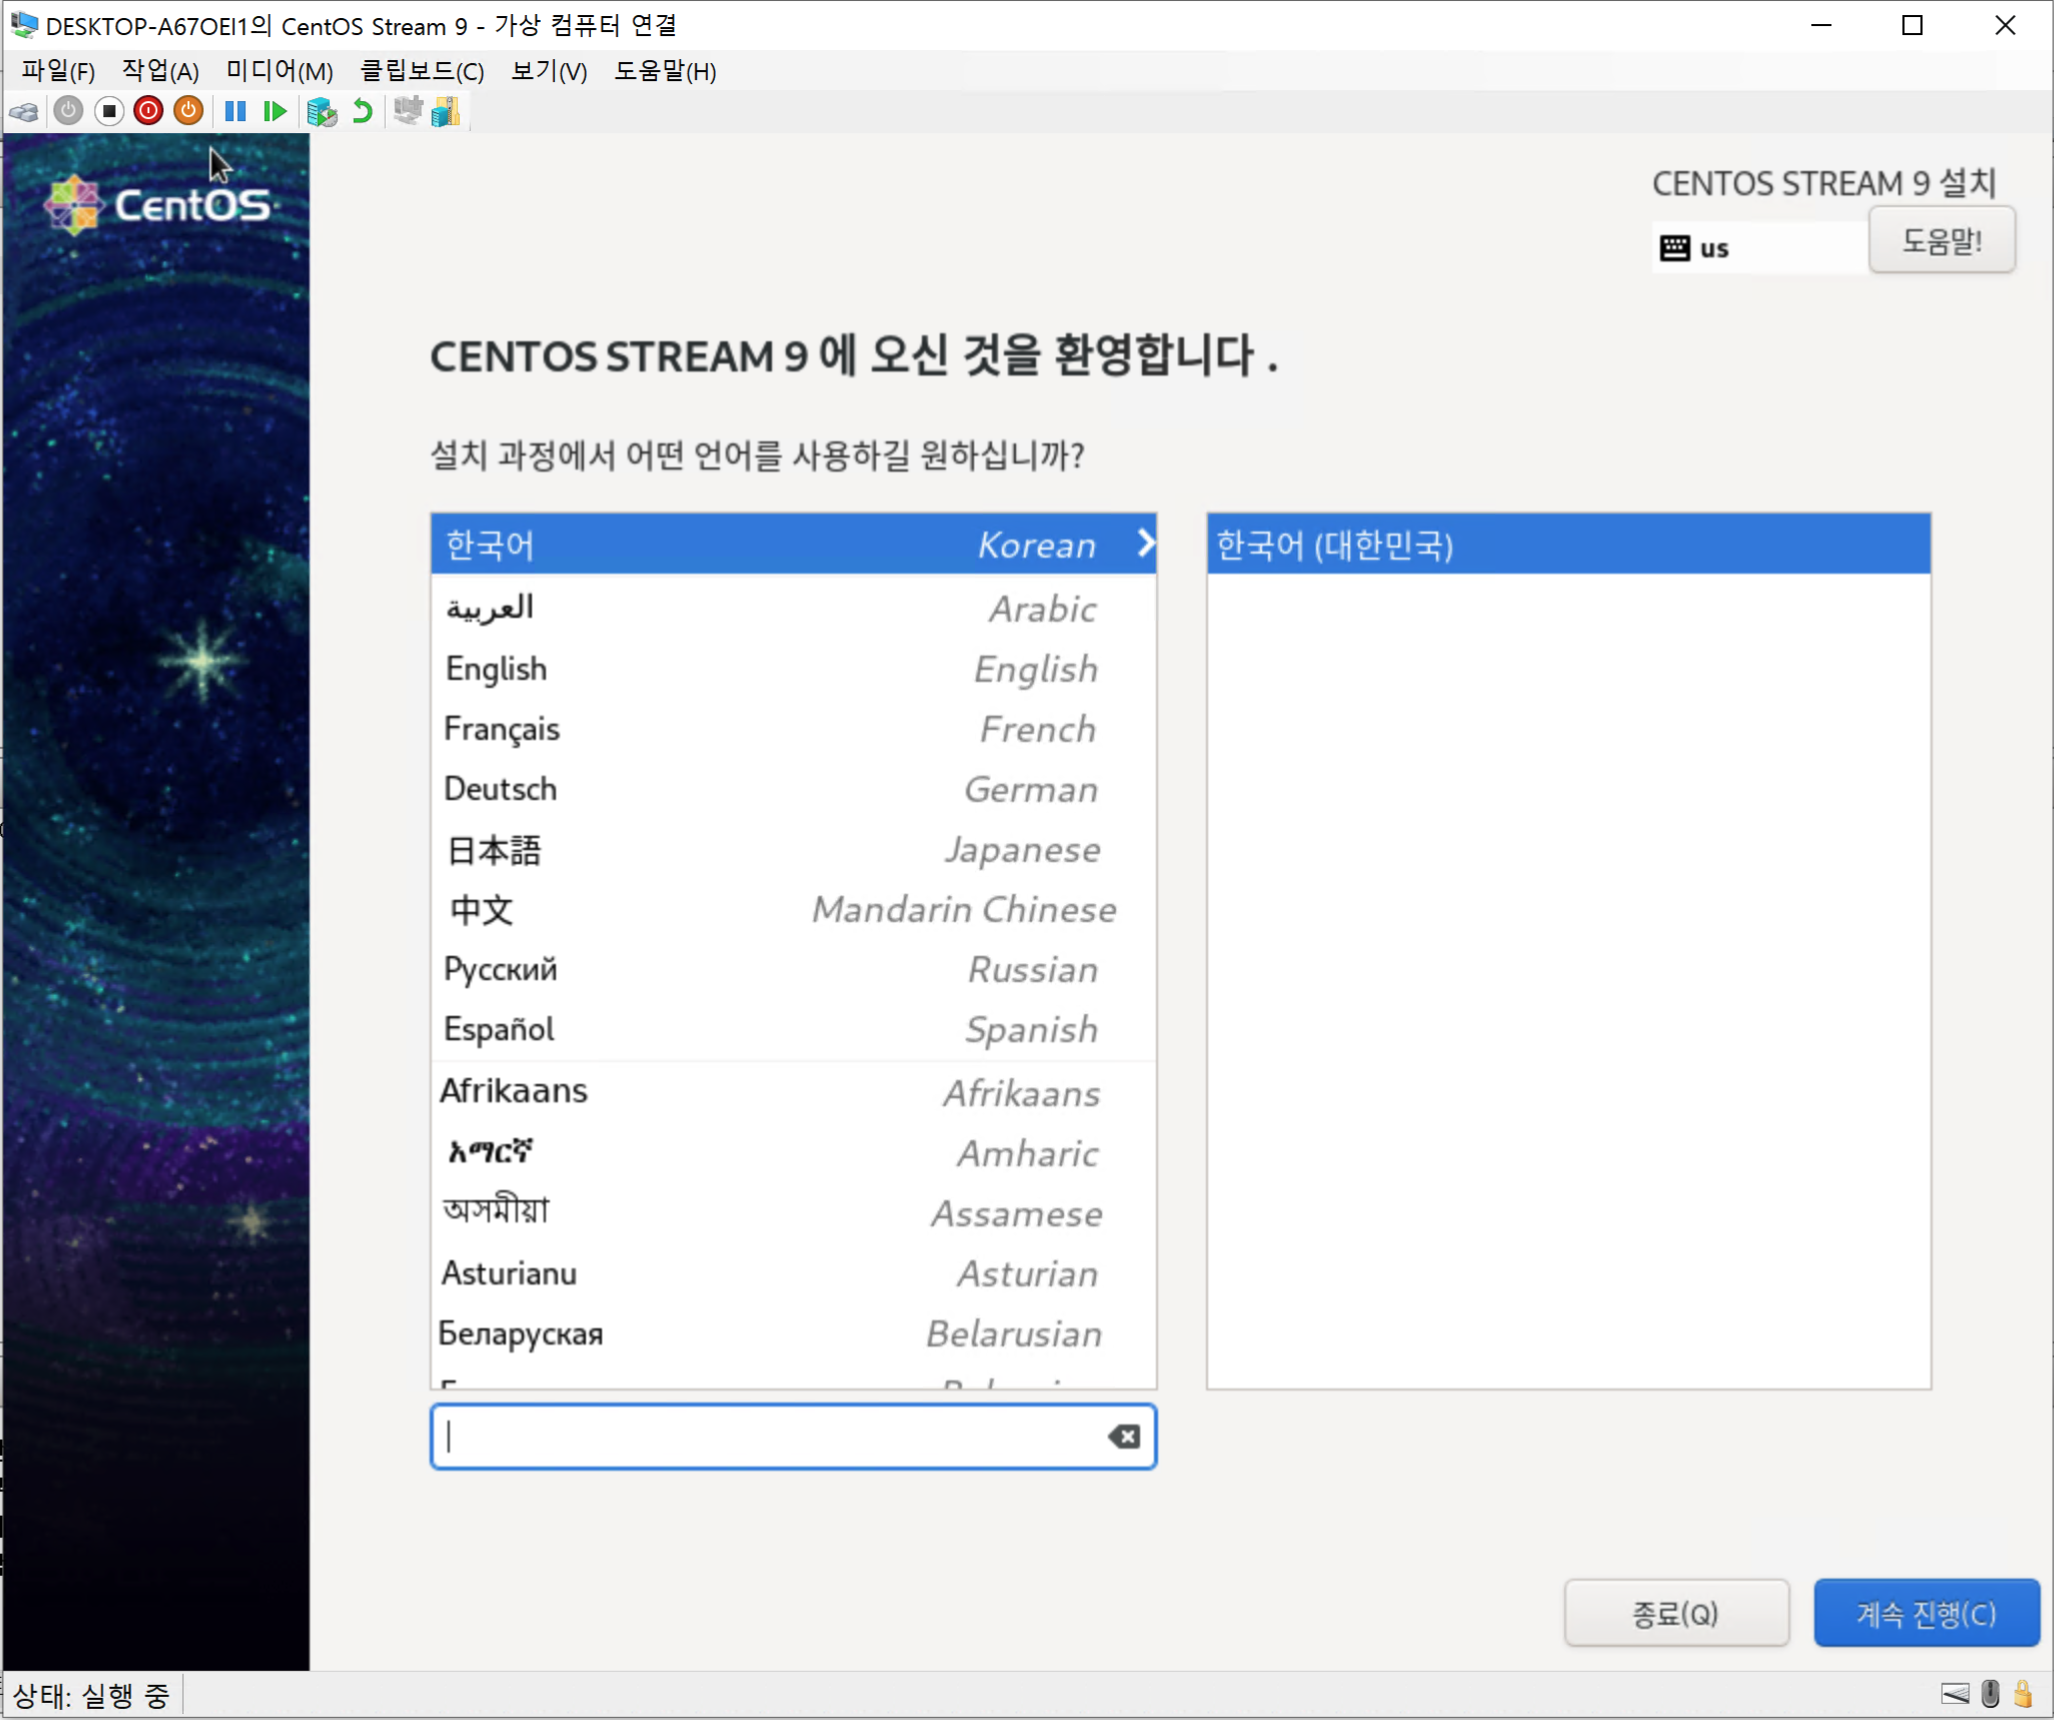
Task: Select Español Spanish in the list
Action: coord(793,1029)
